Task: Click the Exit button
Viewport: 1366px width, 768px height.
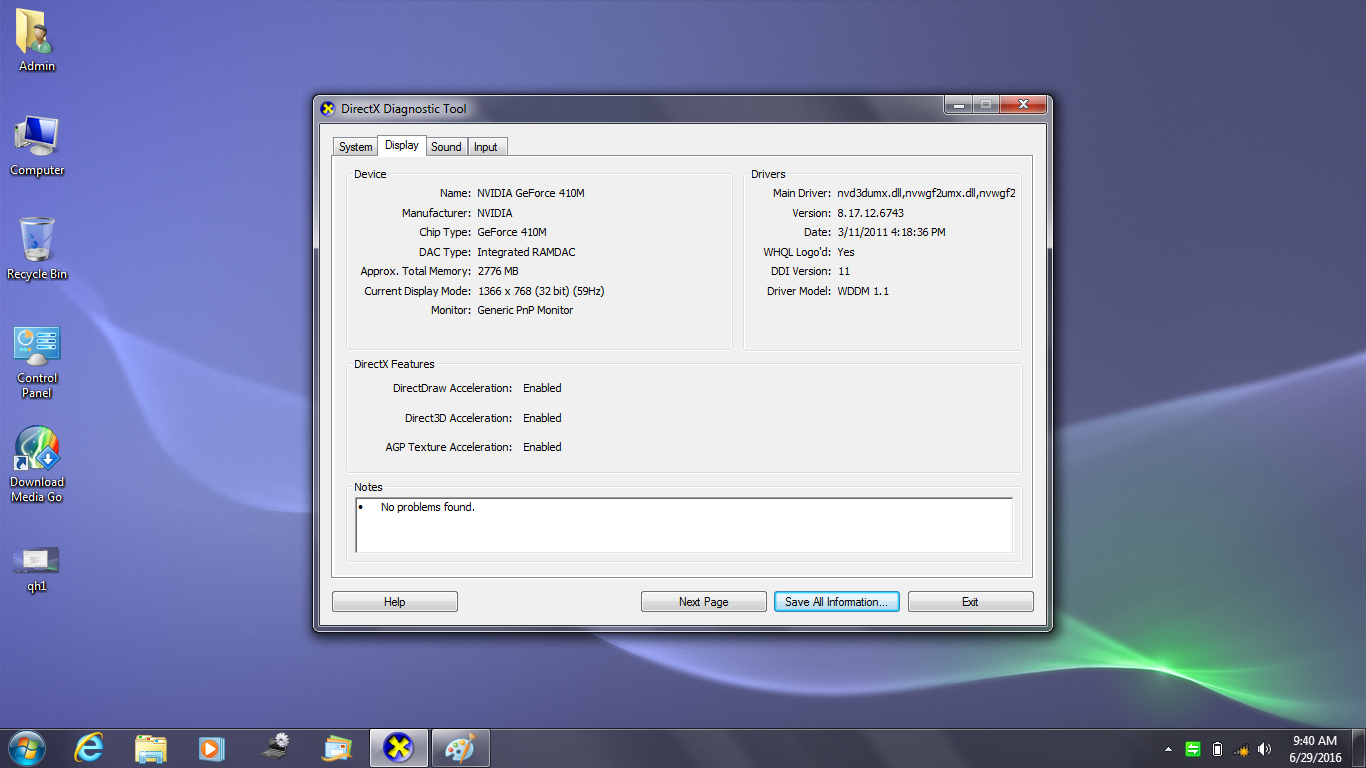Action: click(x=970, y=601)
